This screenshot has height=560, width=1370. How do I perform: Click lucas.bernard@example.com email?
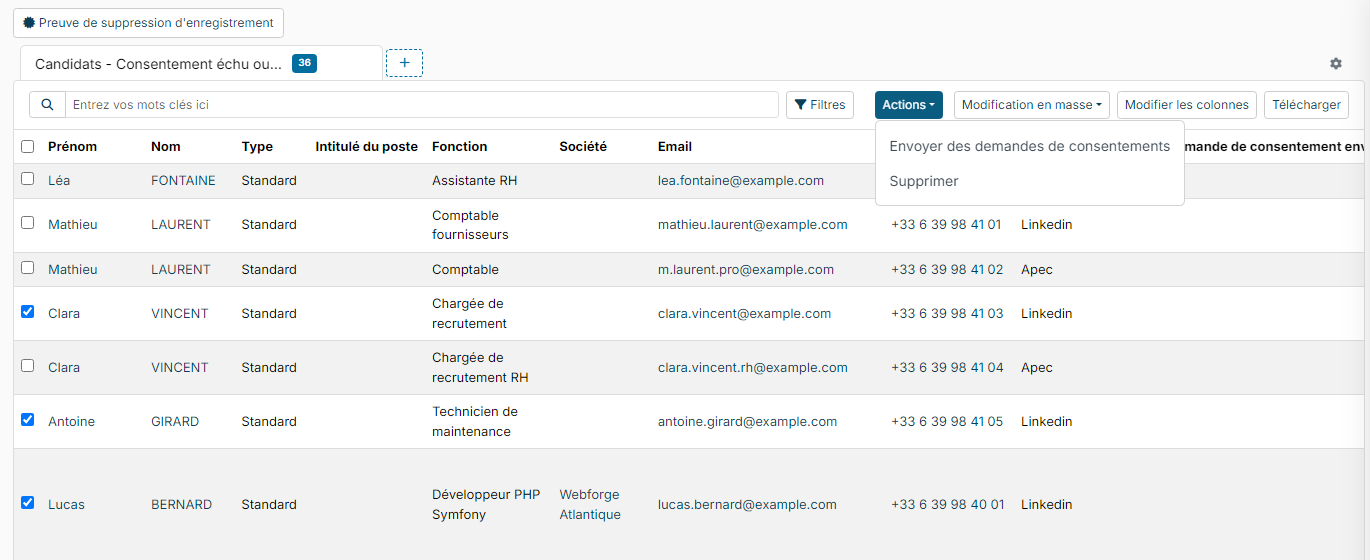pos(747,505)
